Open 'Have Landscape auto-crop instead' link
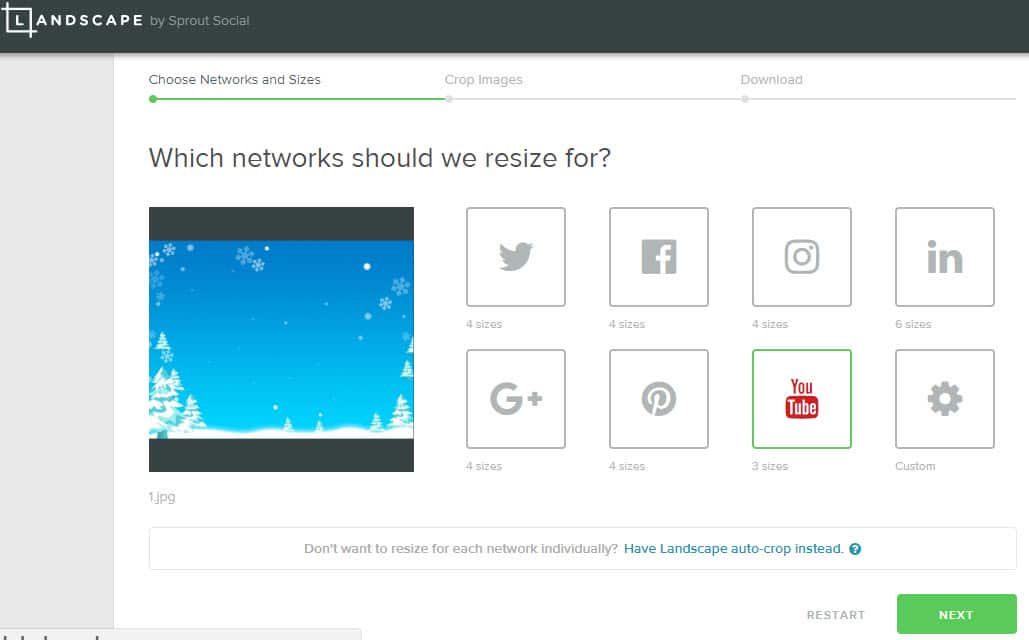Screen dimensions: 1029x640 [x=734, y=549]
